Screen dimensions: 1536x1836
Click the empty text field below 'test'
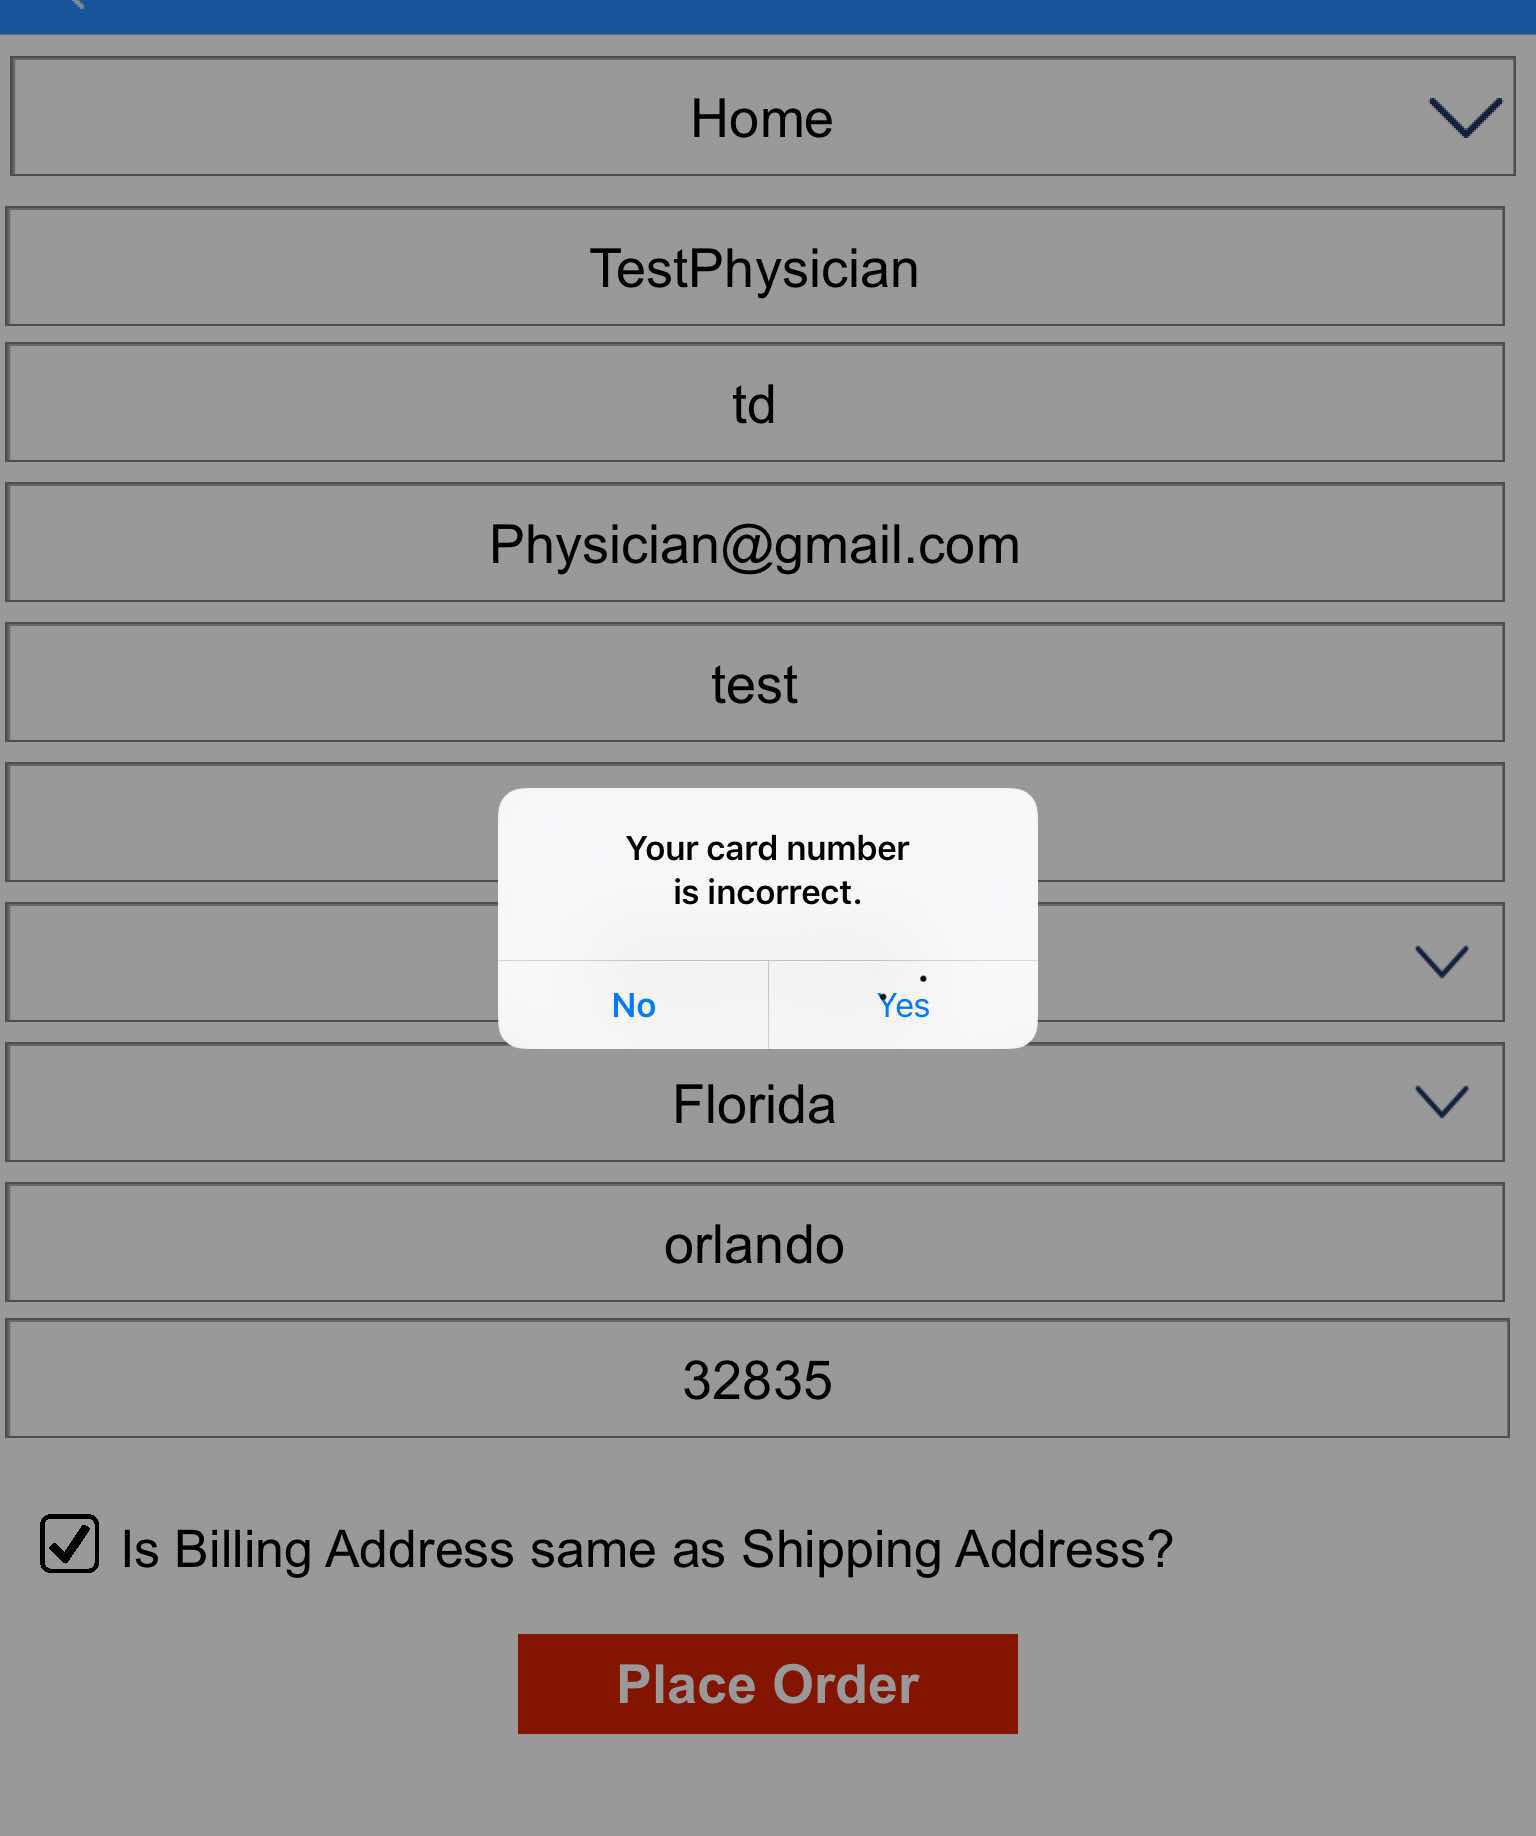(x=250, y=823)
